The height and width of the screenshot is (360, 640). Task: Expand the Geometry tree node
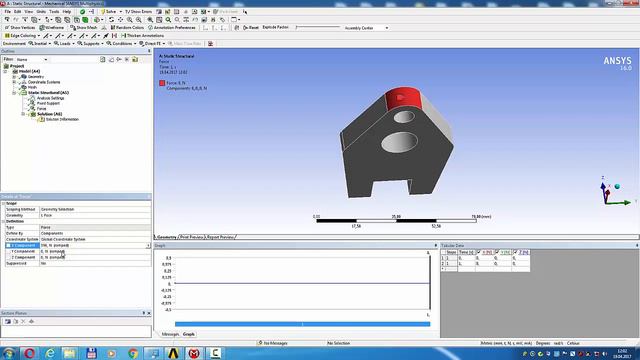pos(14,77)
